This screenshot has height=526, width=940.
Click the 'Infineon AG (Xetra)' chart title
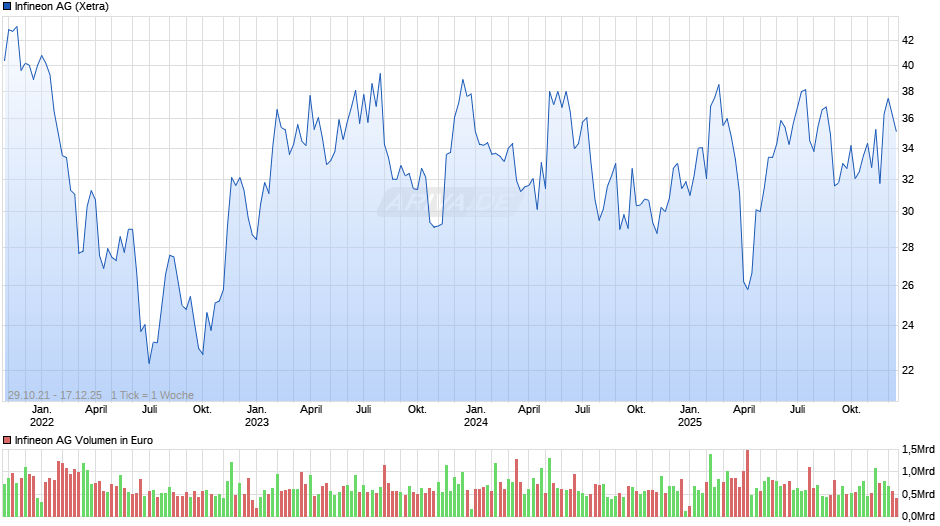point(62,7)
